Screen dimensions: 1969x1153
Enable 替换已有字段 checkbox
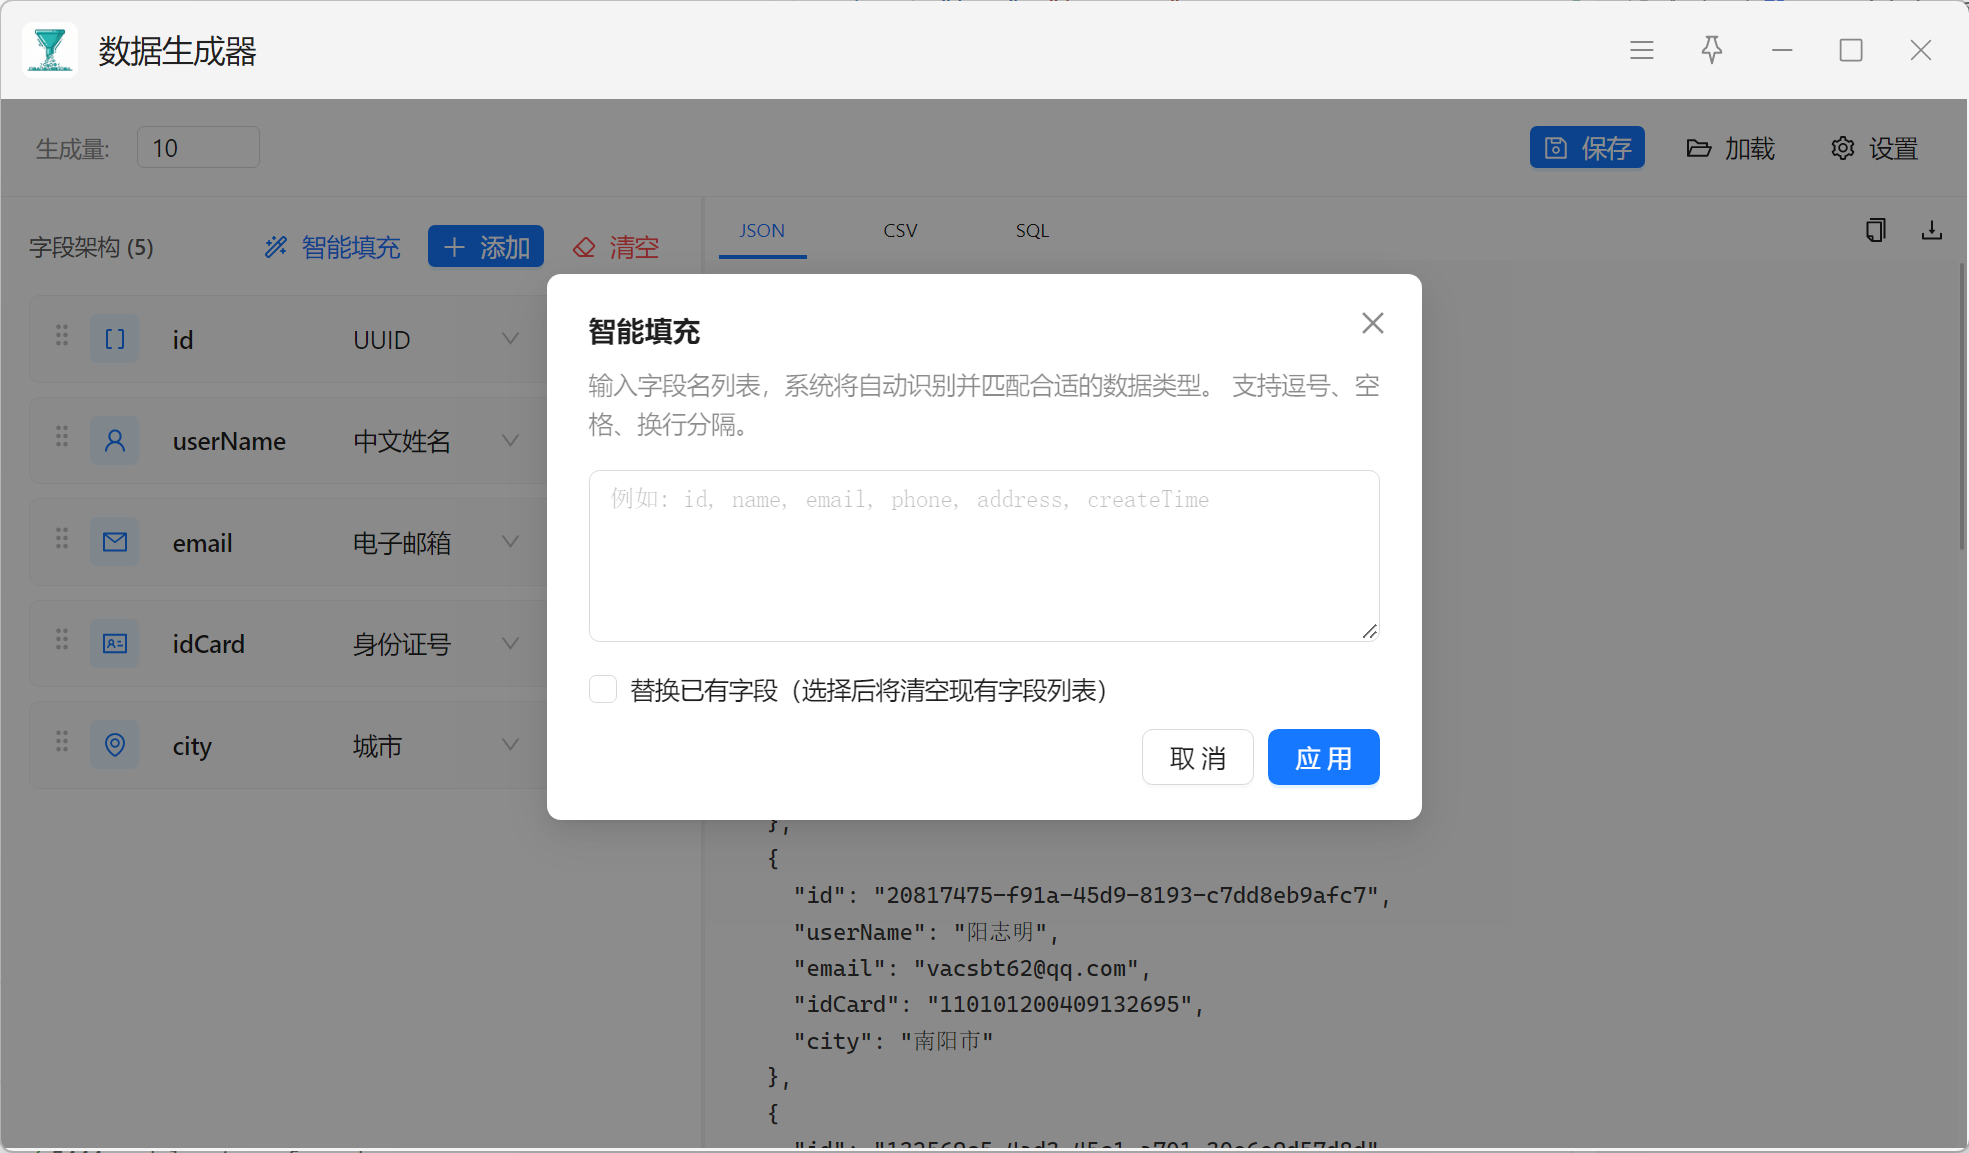(603, 689)
